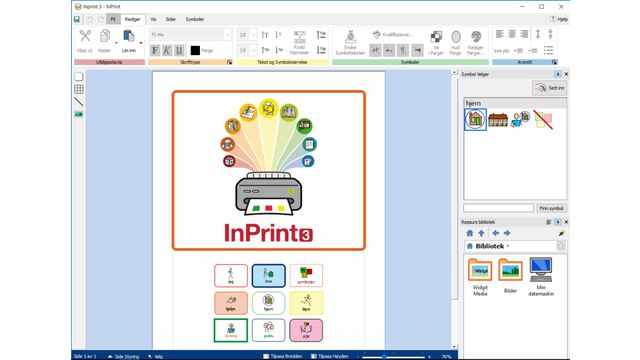This screenshot has height=360, width=640.
Task: Expand the Lim inn dropdown arrow
Action: [141, 42]
